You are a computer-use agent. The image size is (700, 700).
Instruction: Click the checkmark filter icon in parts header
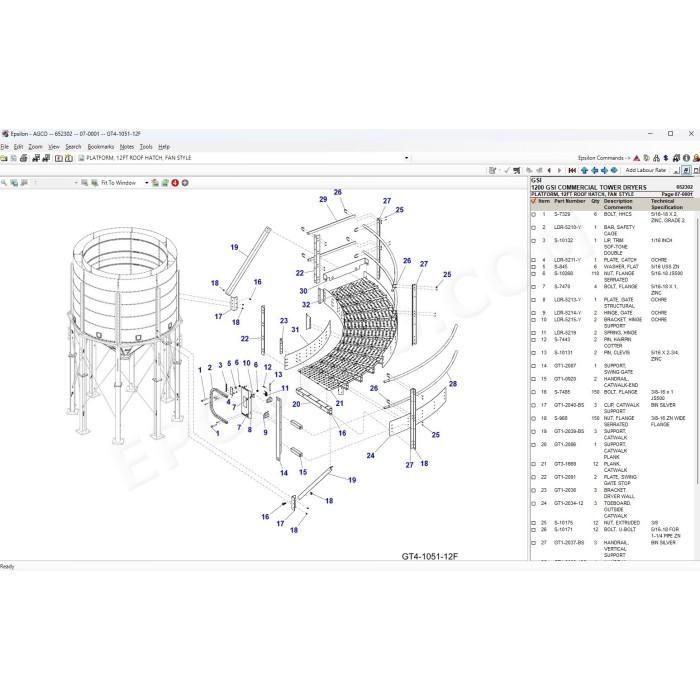[x=533, y=201]
